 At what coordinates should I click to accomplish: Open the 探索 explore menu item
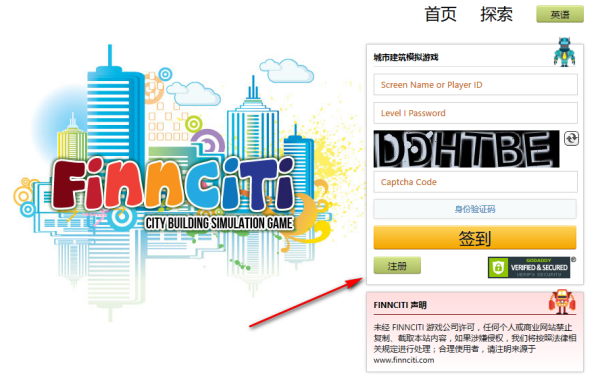coord(496,15)
